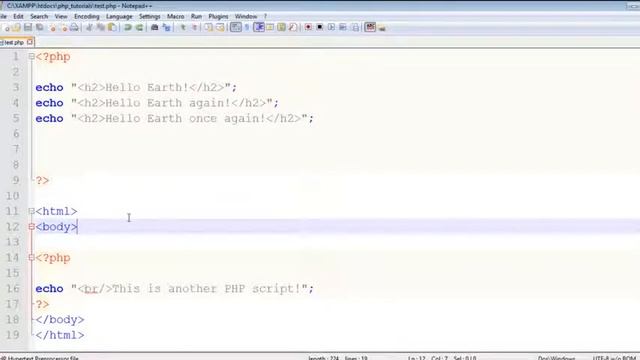Image resolution: width=640 pixels, height=360 pixels.
Task: Open the View menu
Action: pos(61,16)
